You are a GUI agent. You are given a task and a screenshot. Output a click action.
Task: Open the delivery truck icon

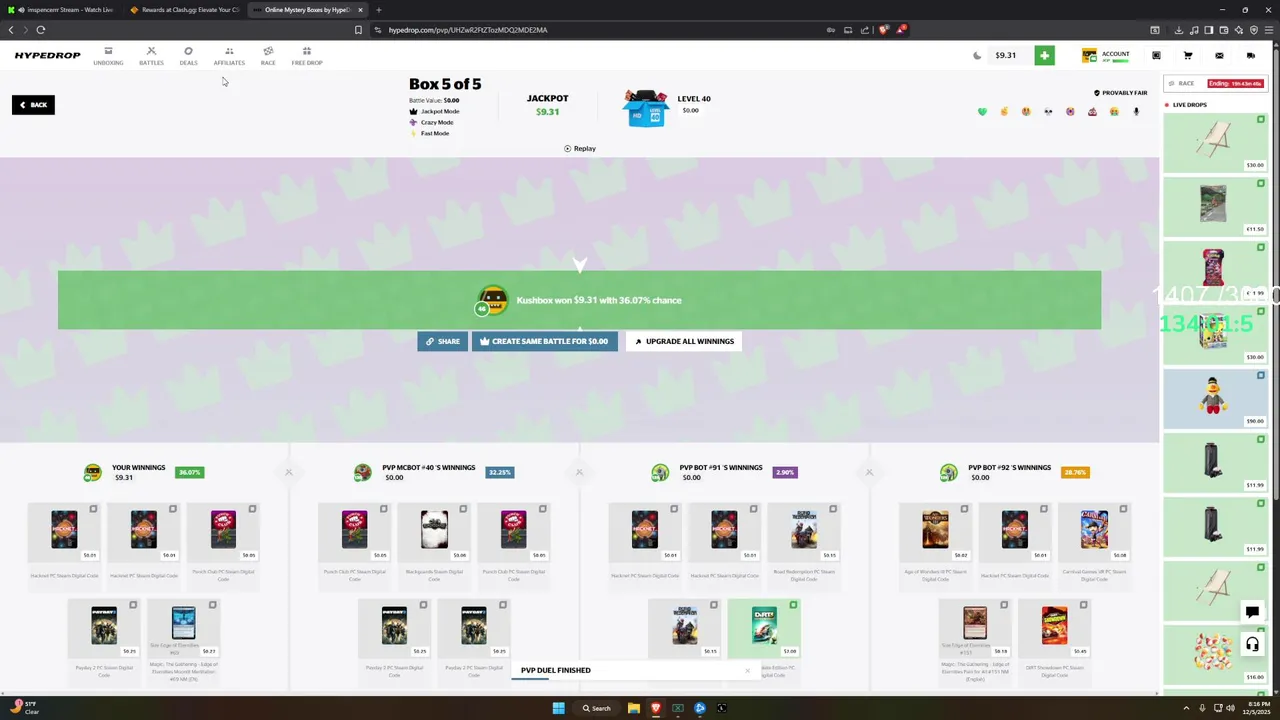click(1250, 56)
